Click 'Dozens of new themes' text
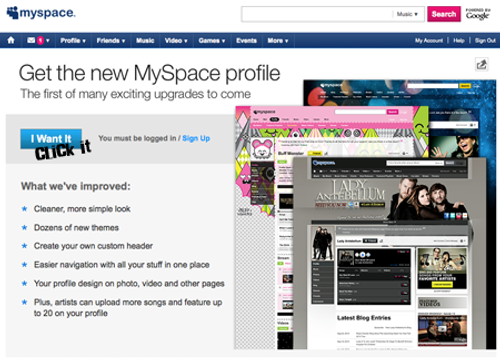 [x=76, y=228]
